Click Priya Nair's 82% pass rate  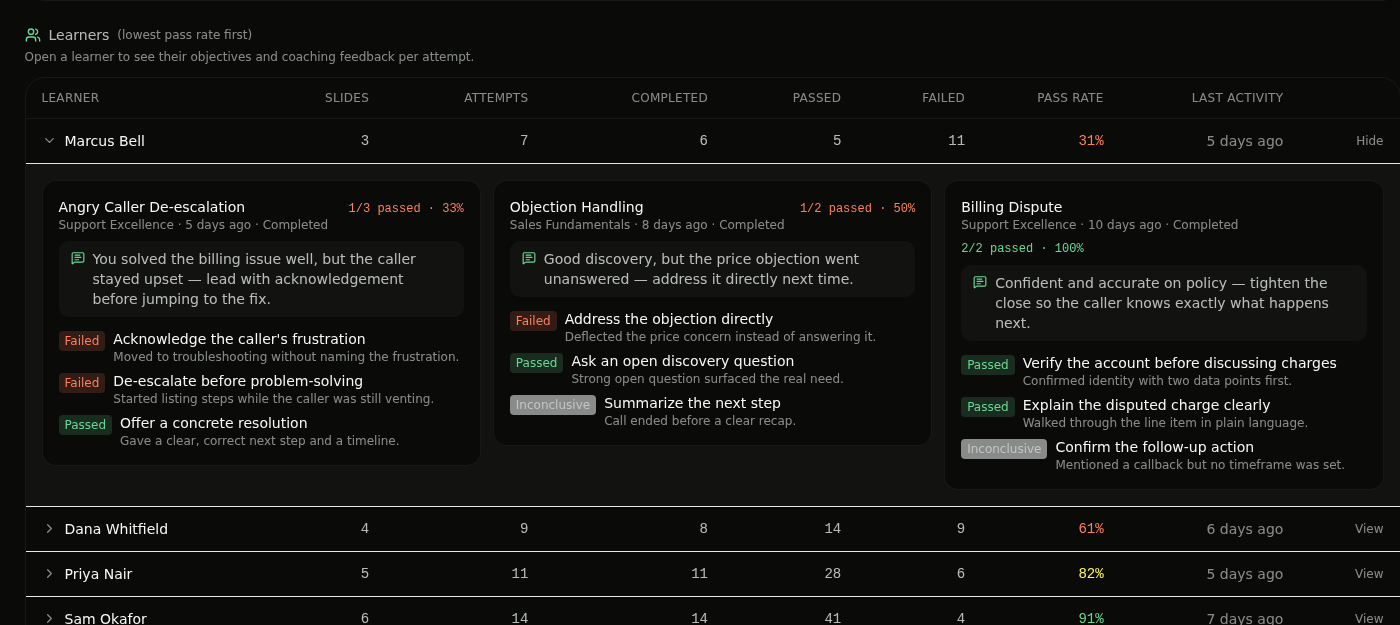[x=1091, y=574]
